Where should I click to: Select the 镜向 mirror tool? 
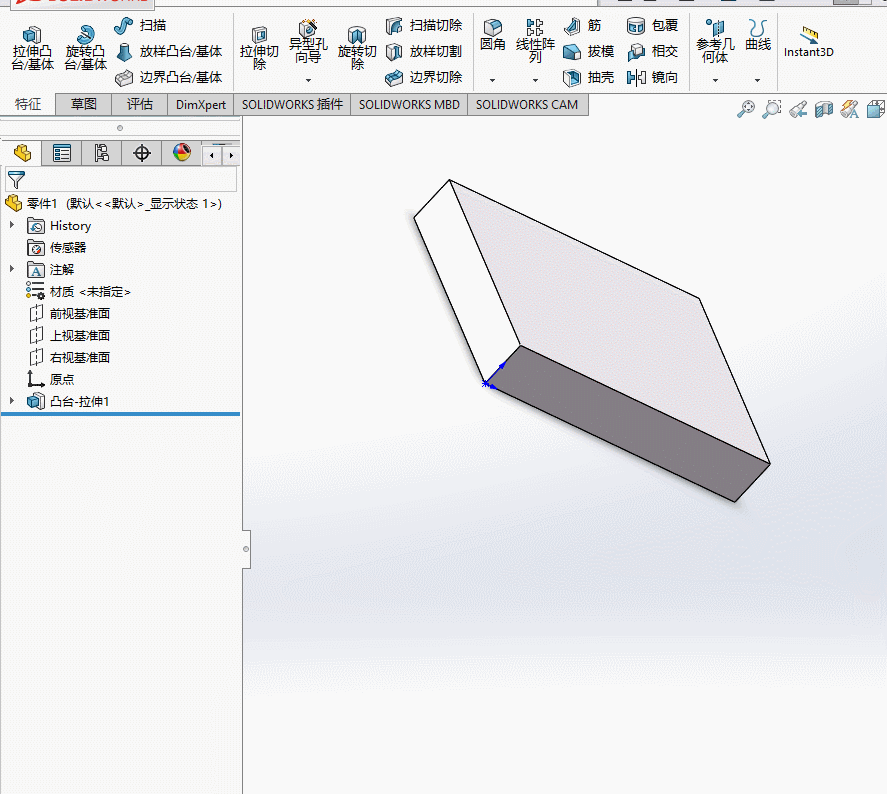pos(652,77)
